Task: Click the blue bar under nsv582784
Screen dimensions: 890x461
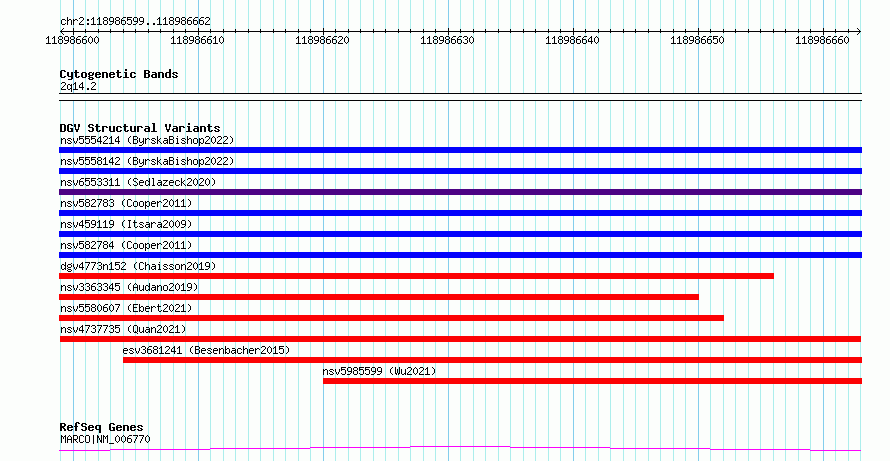Action: [x=460, y=255]
